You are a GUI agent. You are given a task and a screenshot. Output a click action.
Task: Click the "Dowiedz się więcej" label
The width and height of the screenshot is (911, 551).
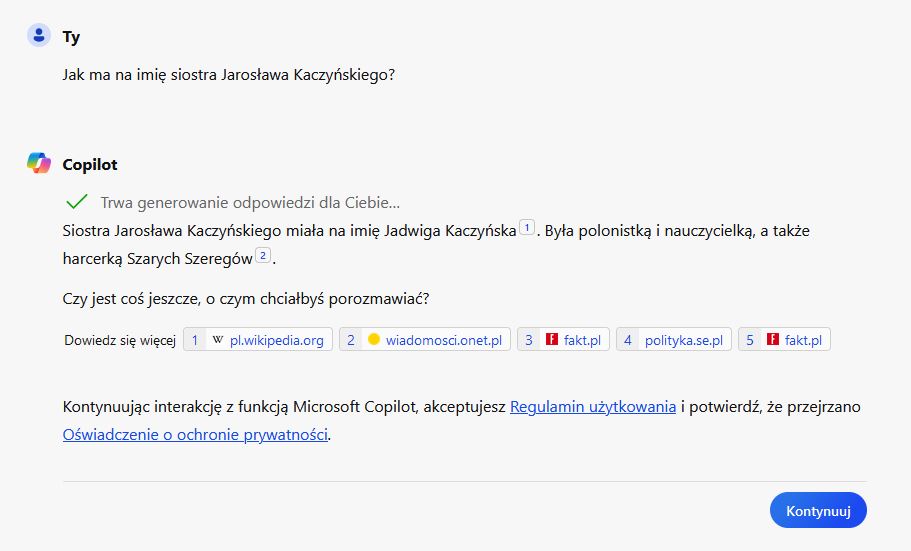click(120, 340)
